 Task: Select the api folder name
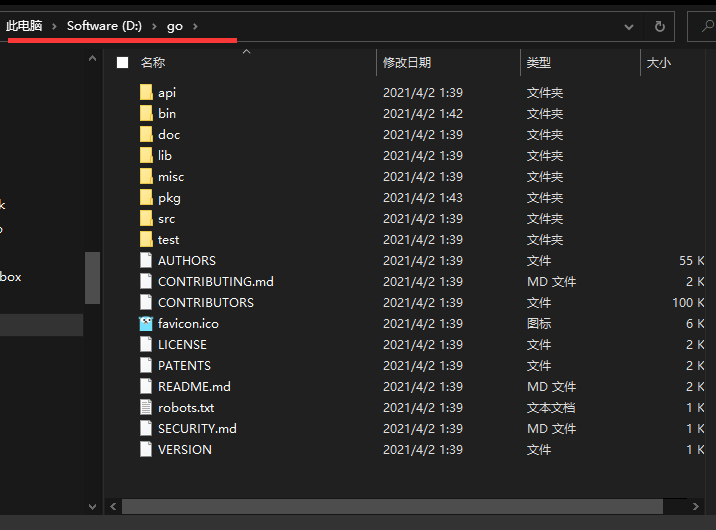pos(167,93)
